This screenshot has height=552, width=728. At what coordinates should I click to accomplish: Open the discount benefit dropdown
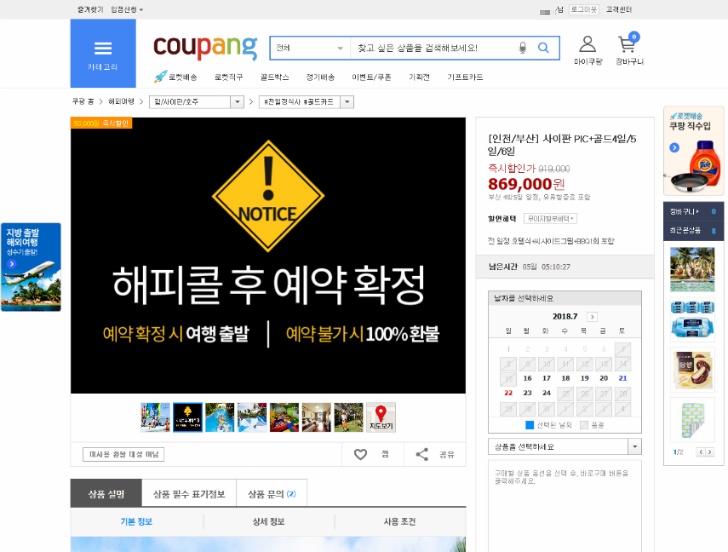click(x=550, y=218)
